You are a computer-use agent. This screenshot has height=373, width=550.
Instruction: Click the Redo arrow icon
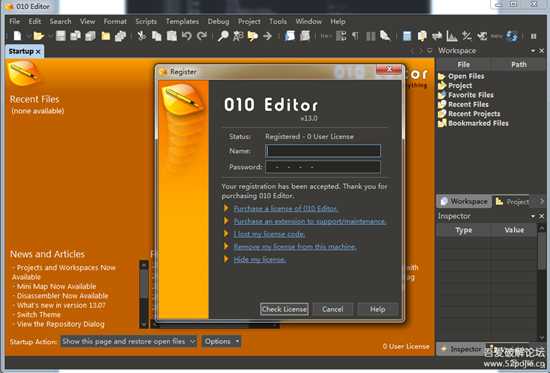(202, 36)
